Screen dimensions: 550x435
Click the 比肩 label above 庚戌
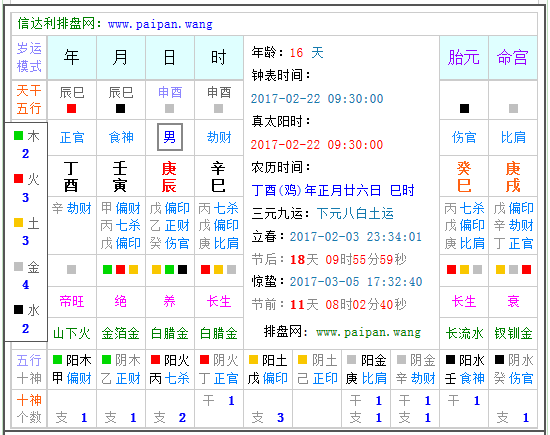513,137
